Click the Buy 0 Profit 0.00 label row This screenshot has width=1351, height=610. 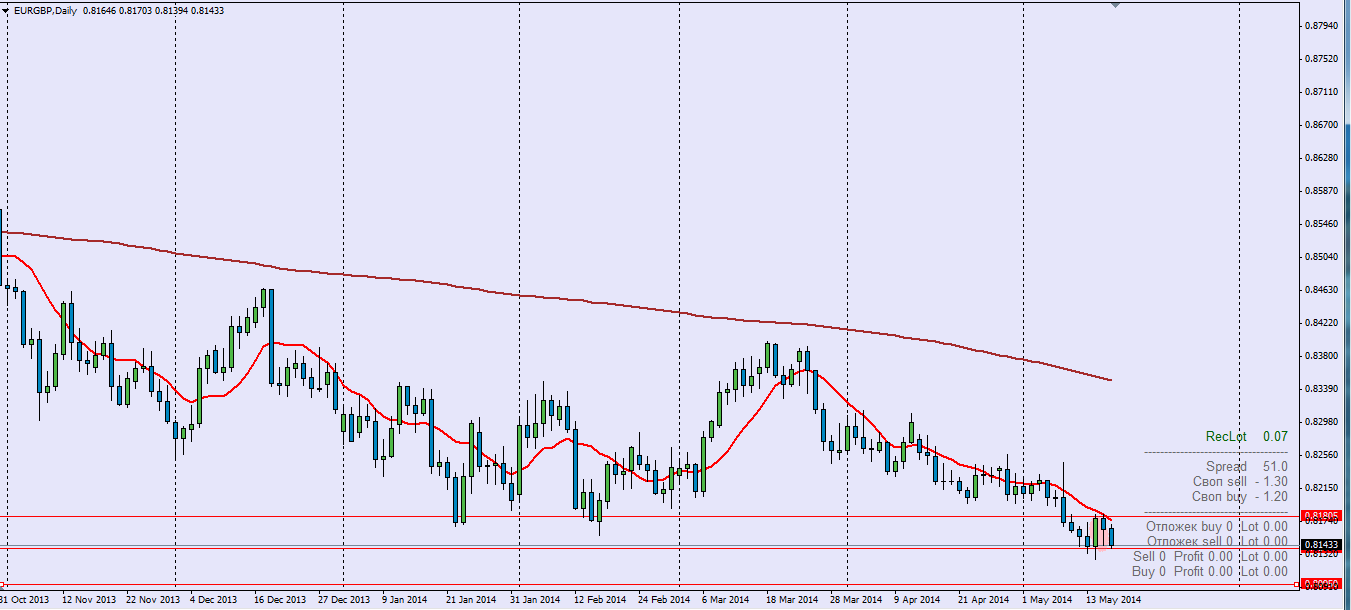click(x=1210, y=571)
